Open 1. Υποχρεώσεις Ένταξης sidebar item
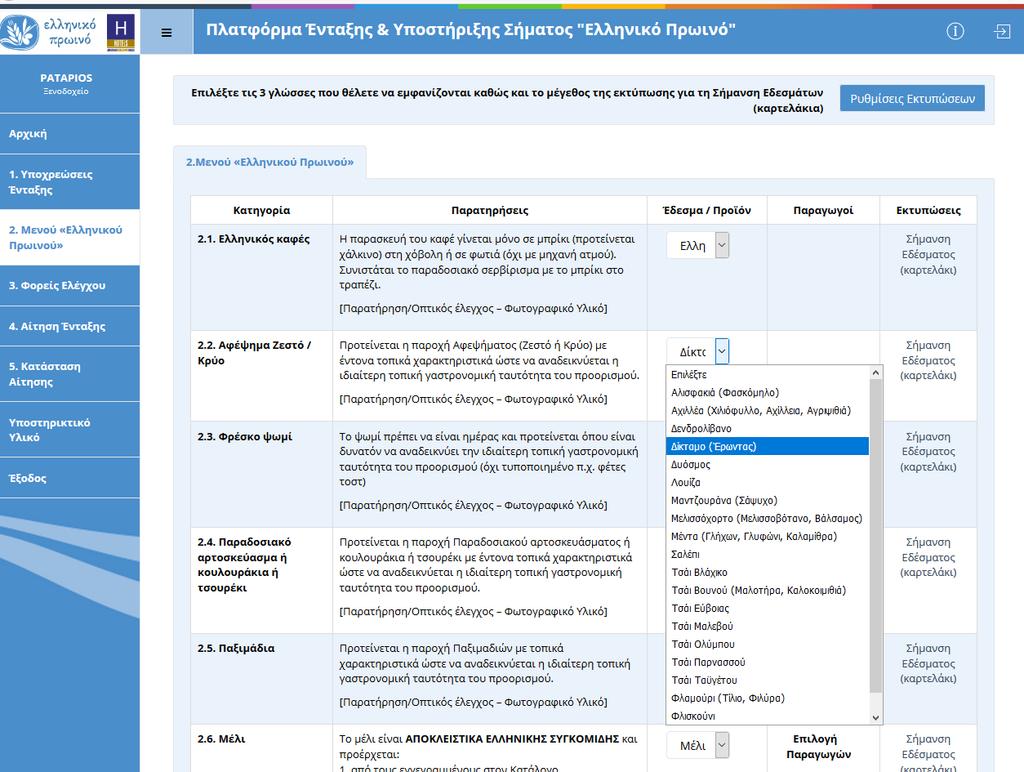1024x772 pixels. [x=70, y=182]
